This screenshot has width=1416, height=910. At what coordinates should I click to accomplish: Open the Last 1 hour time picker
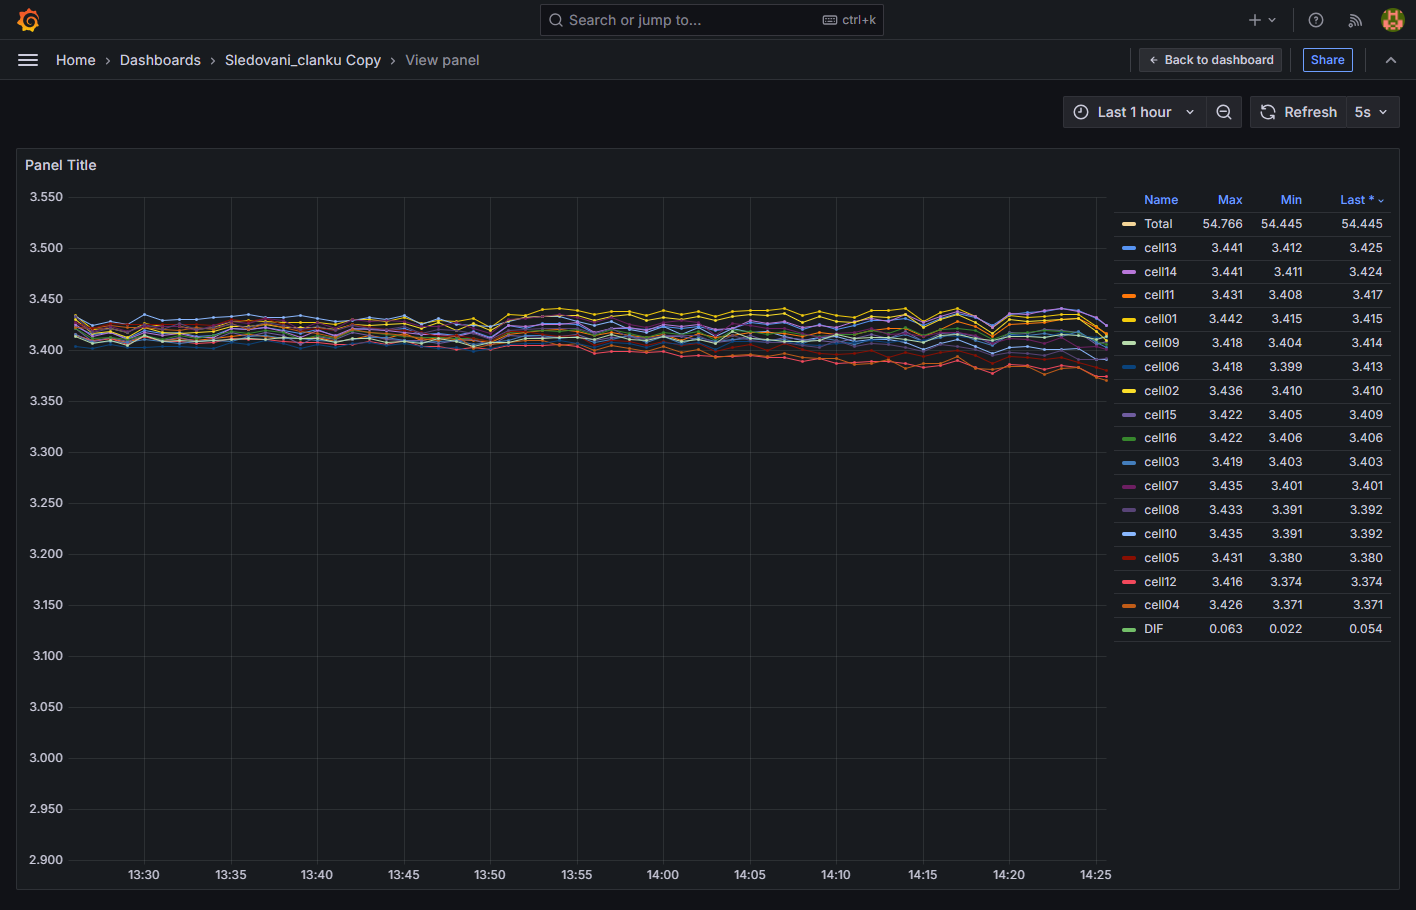[1134, 112]
